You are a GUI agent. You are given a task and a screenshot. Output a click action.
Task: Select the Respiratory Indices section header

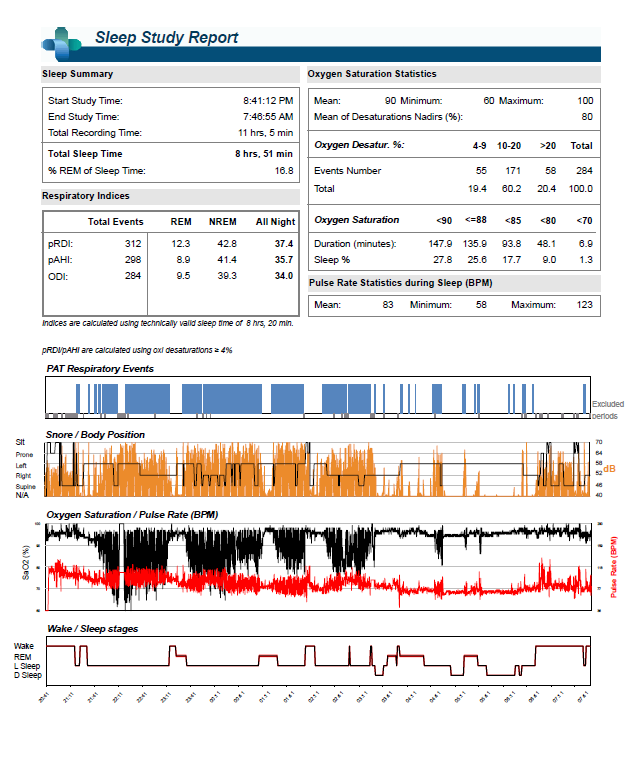coord(86,196)
